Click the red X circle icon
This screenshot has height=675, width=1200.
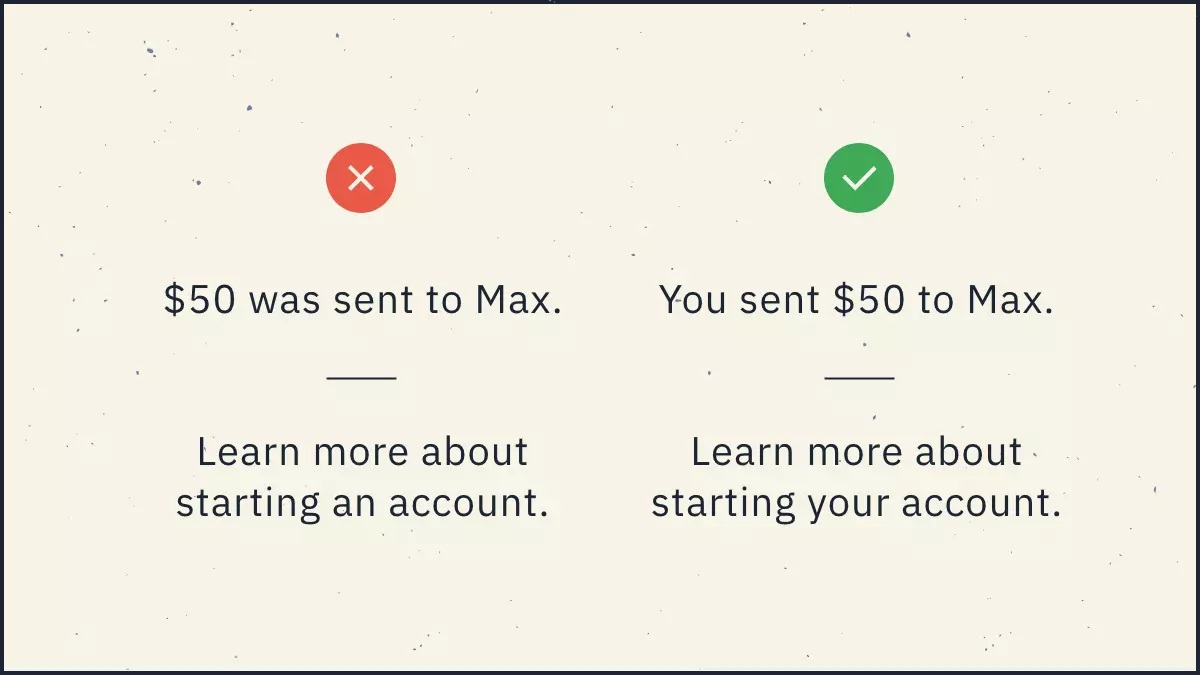pyautogui.click(x=361, y=178)
